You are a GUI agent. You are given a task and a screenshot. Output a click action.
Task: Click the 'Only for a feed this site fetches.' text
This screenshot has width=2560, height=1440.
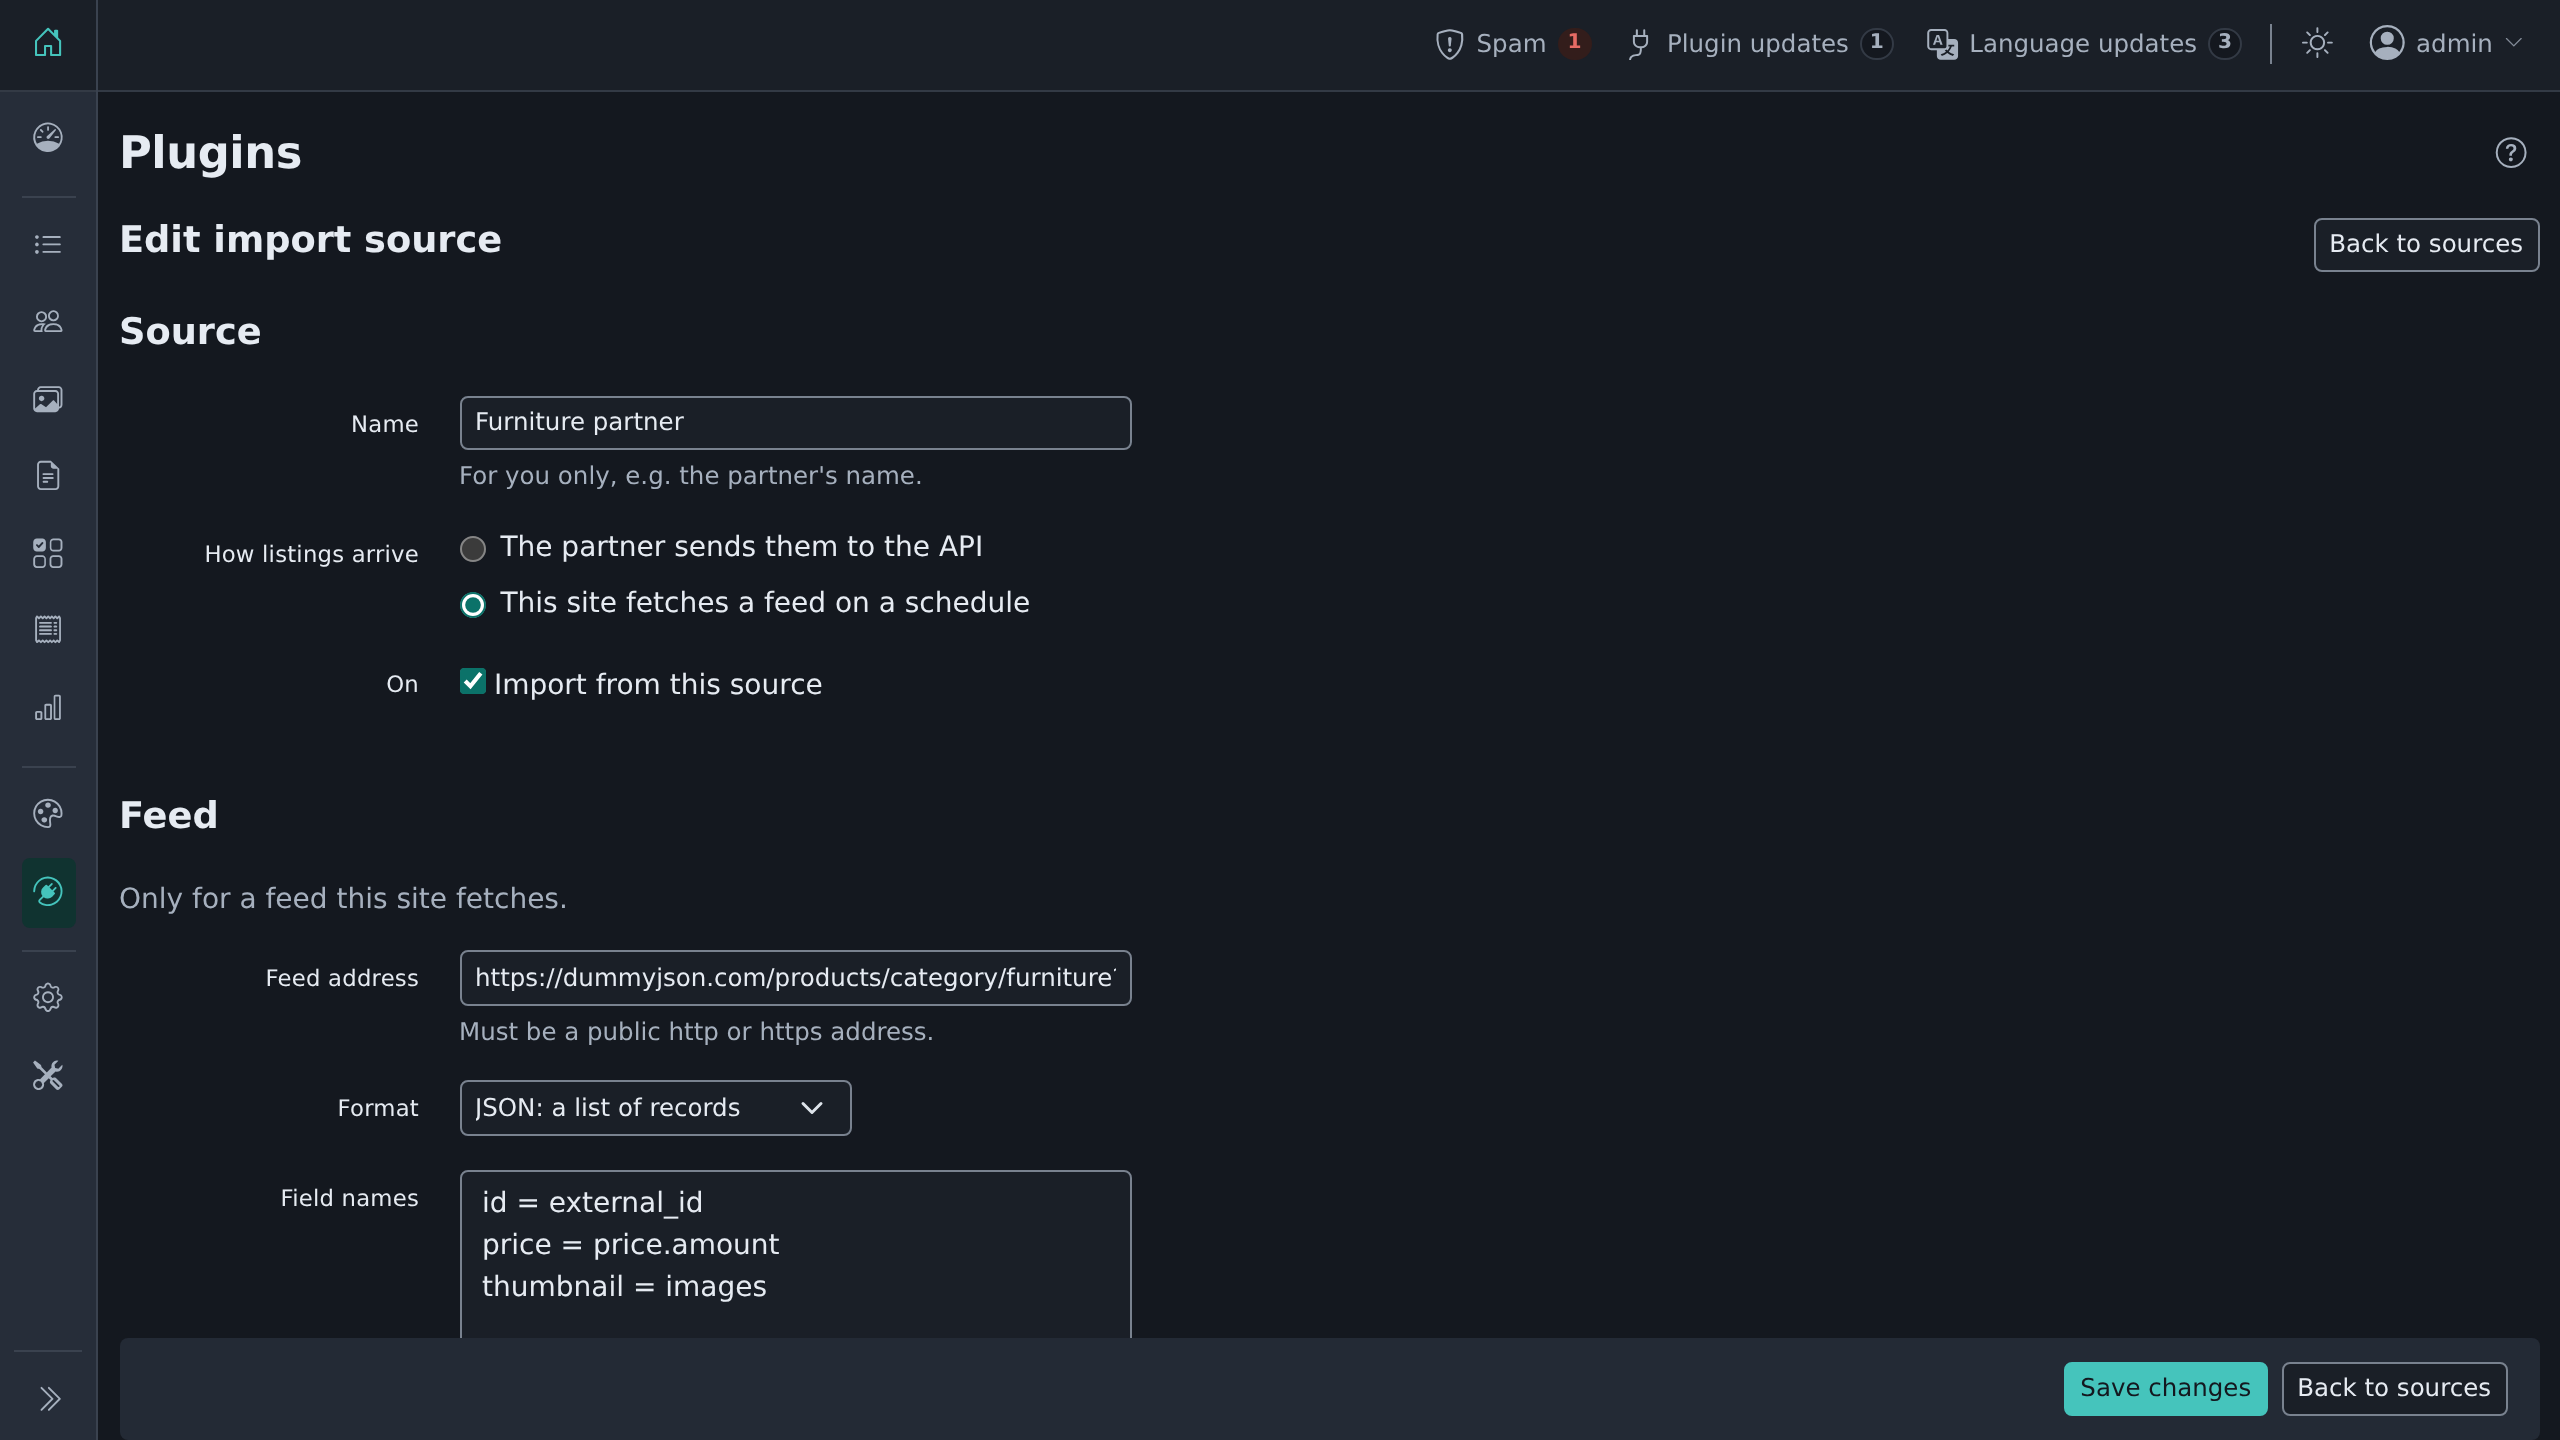pos(343,898)
